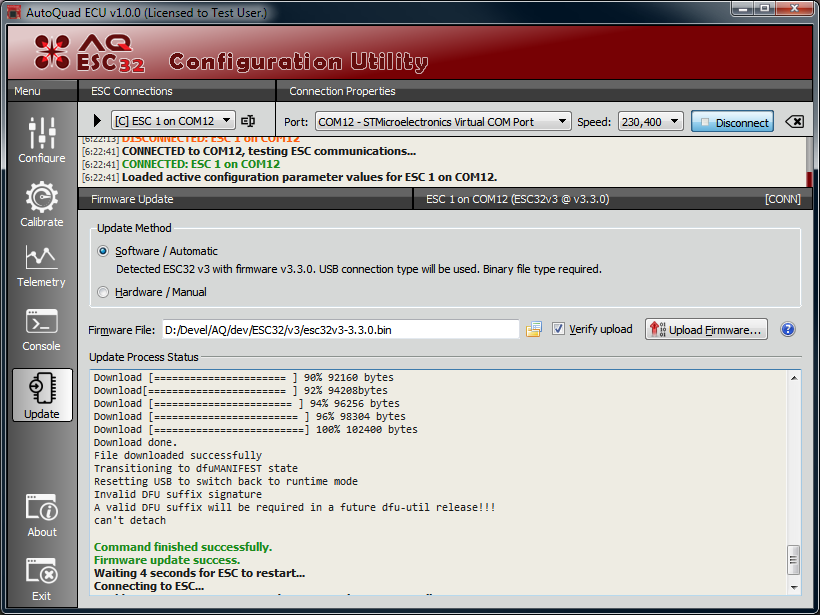Click the 'Download done.' log line
The image size is (820, 615).
[135, 442]
